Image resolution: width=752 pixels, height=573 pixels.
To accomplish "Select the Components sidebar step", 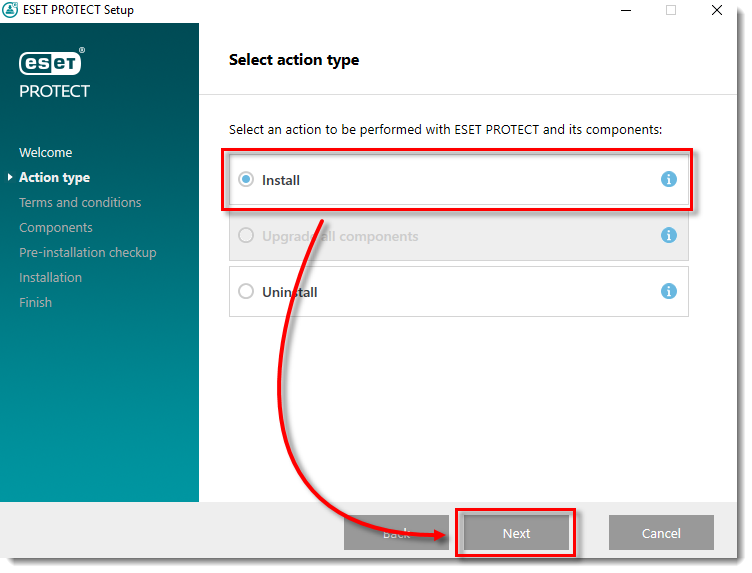I will pyautogui.click(x=56, y=228).
